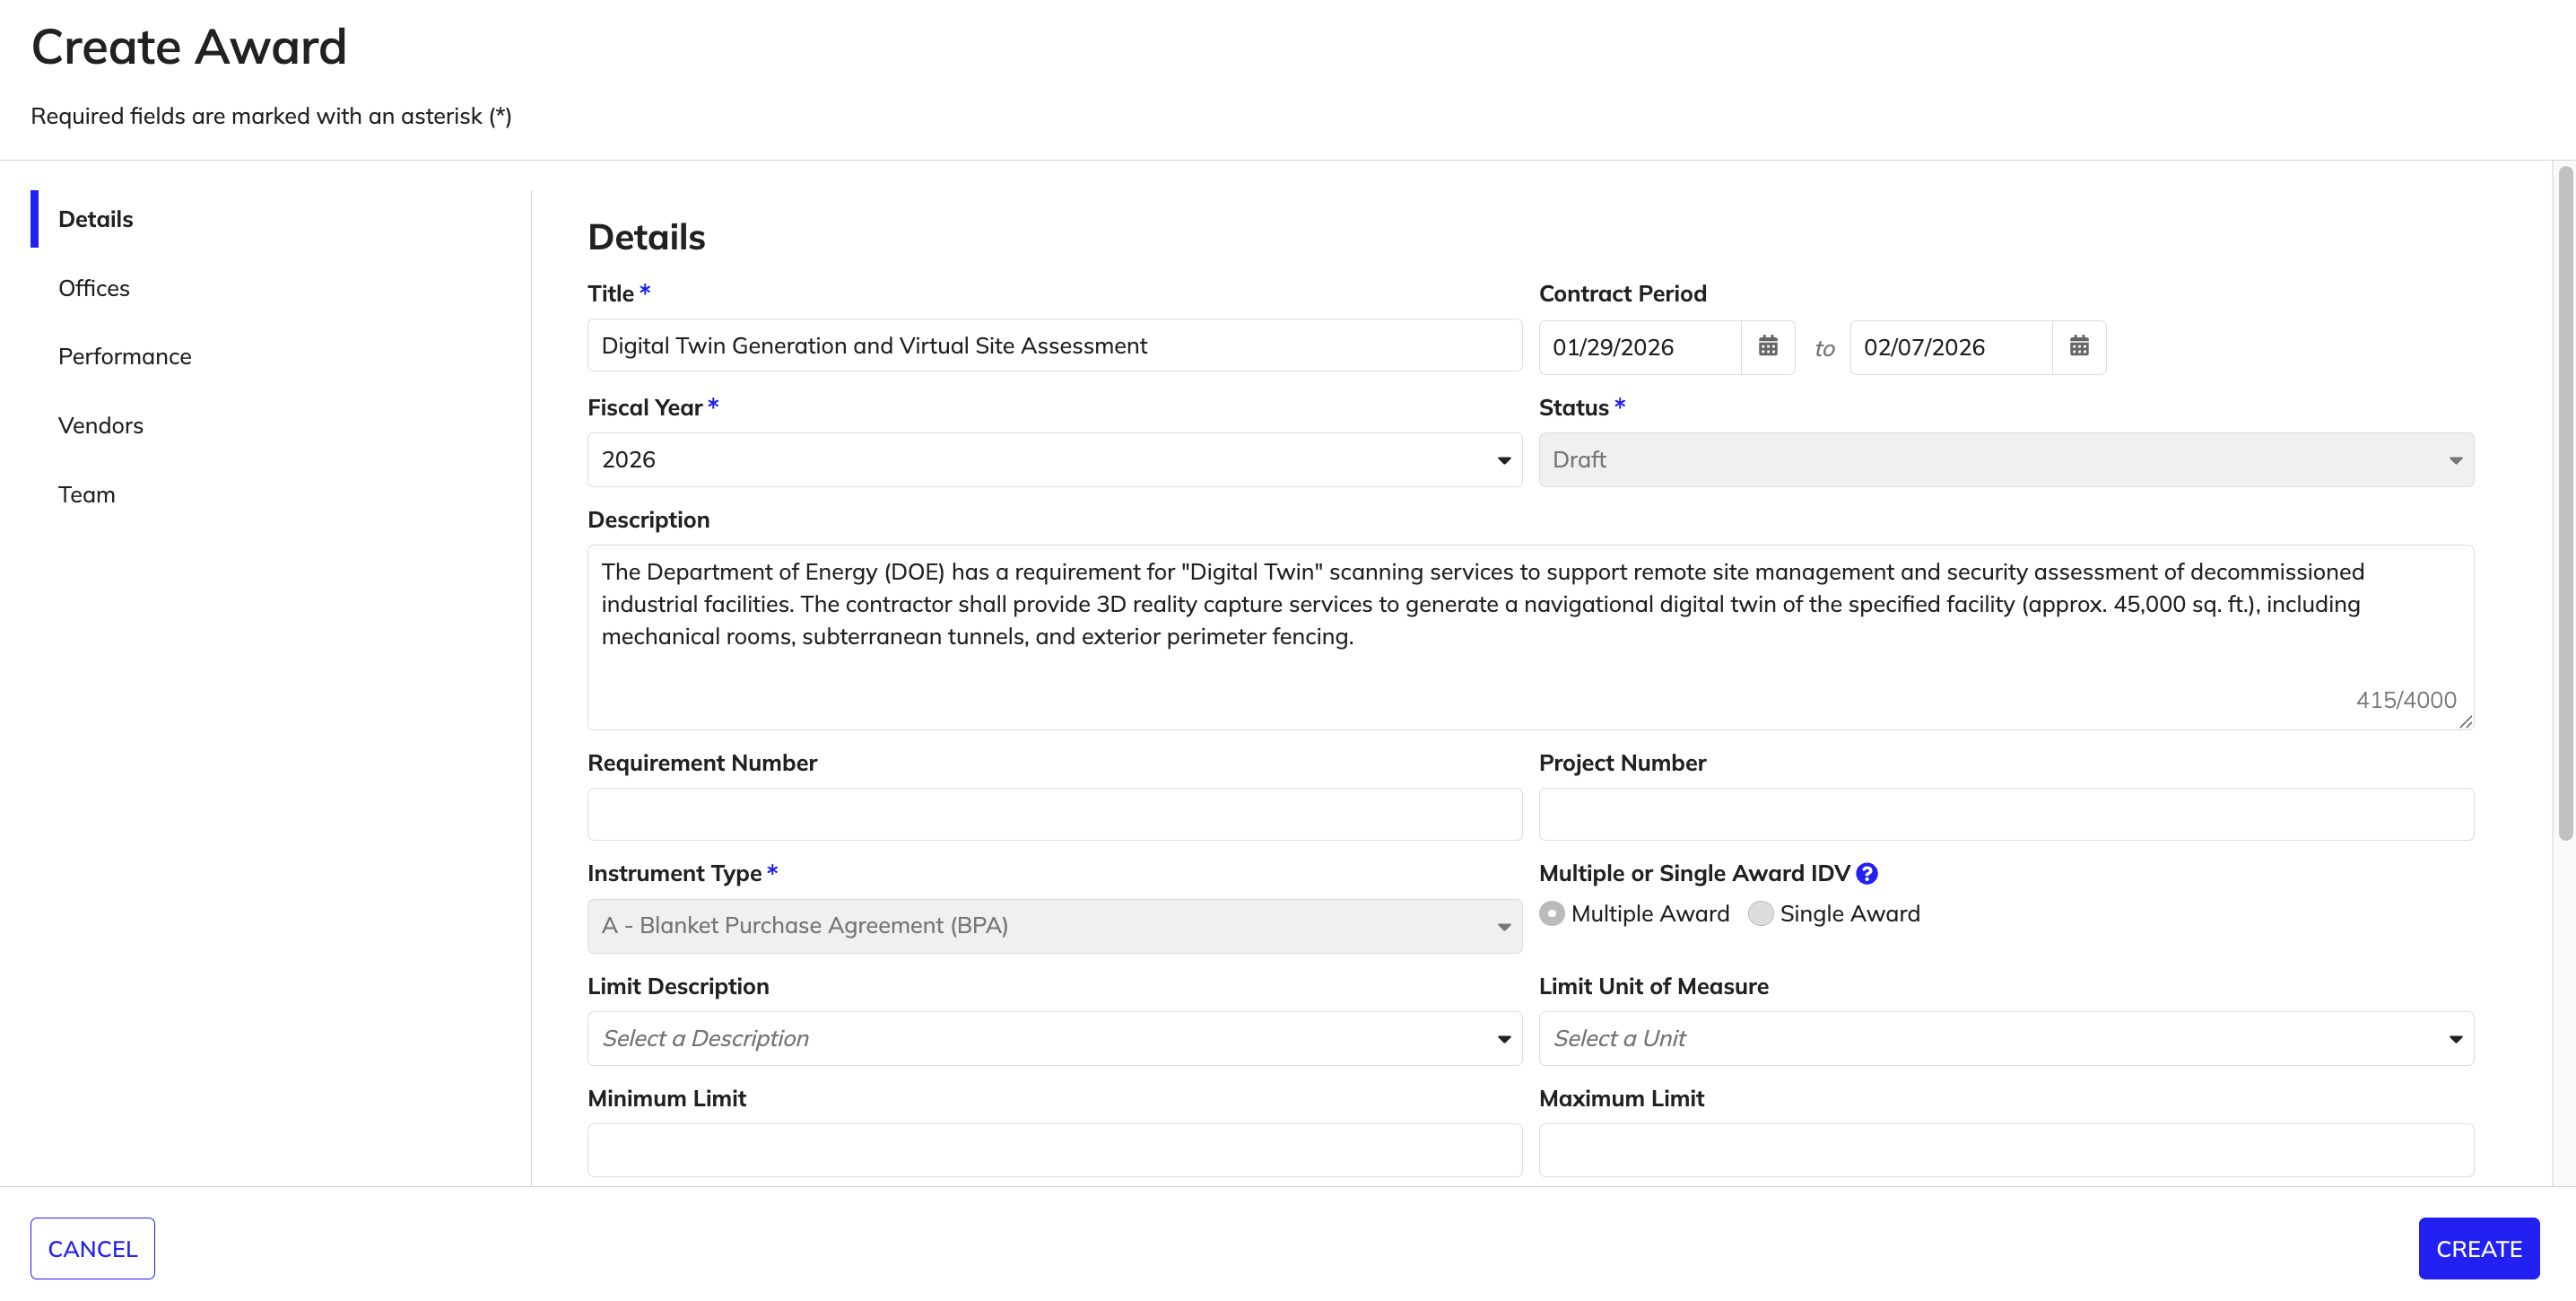
Task: Navigate to the Vendors section
Action: click(x=100, y=425)
